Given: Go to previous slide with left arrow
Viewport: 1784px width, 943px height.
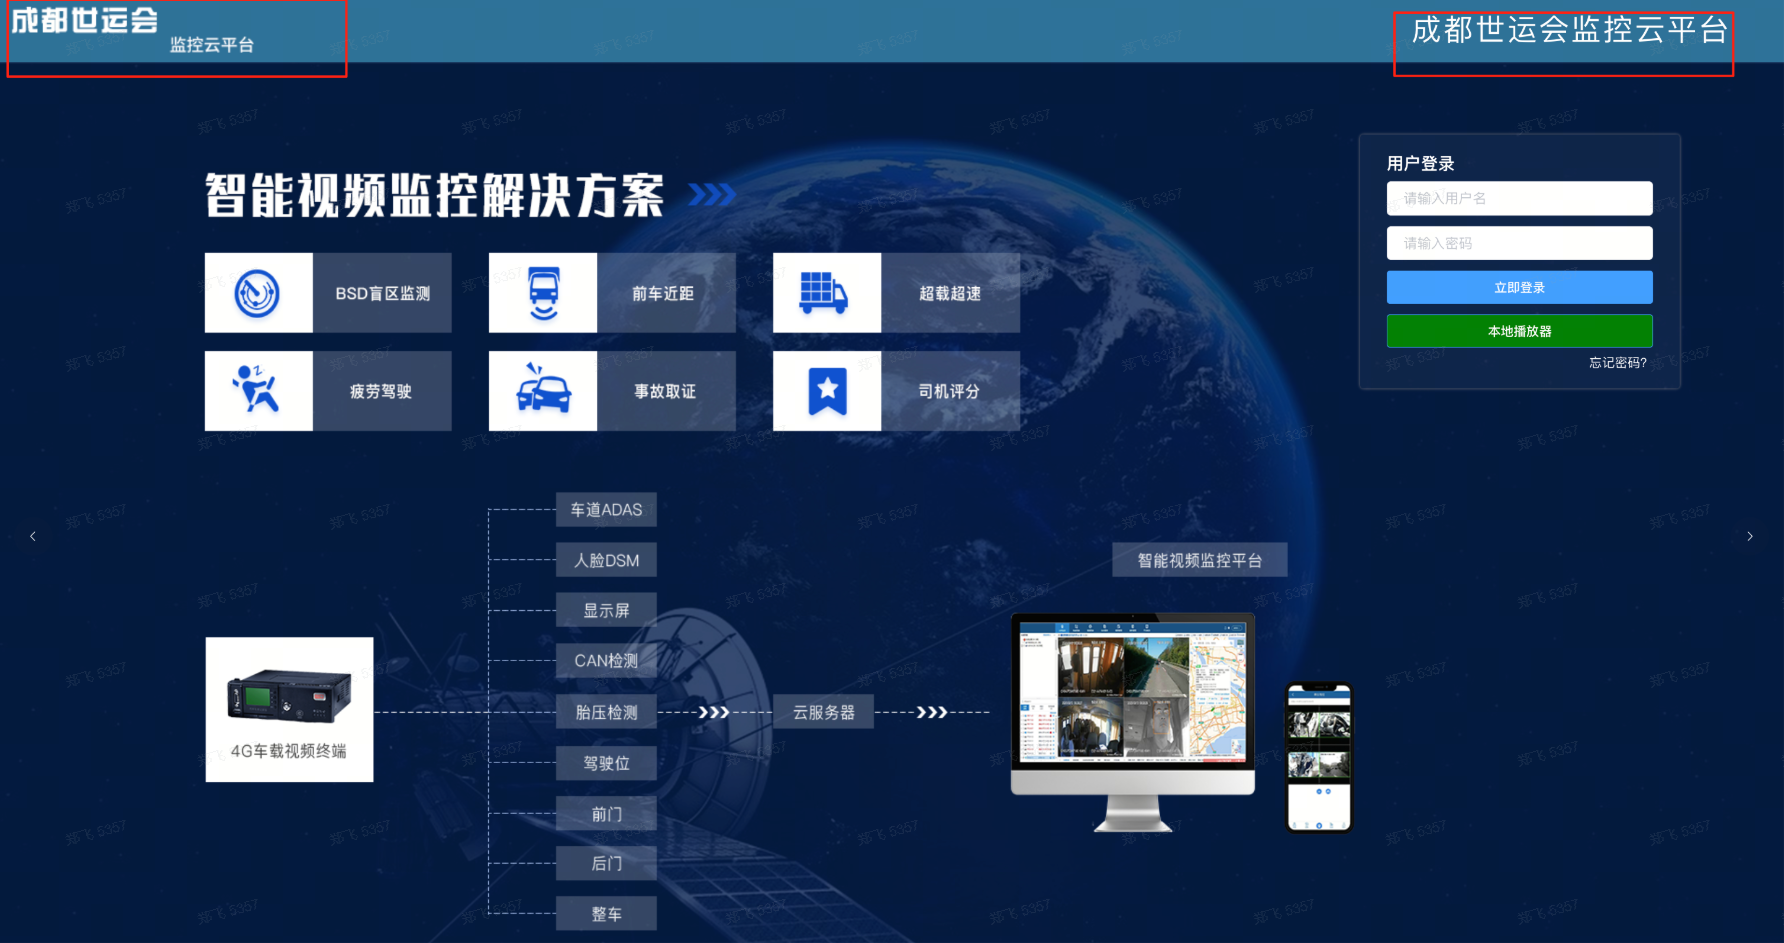Looking at the screenshot, I should click(33, 537).
